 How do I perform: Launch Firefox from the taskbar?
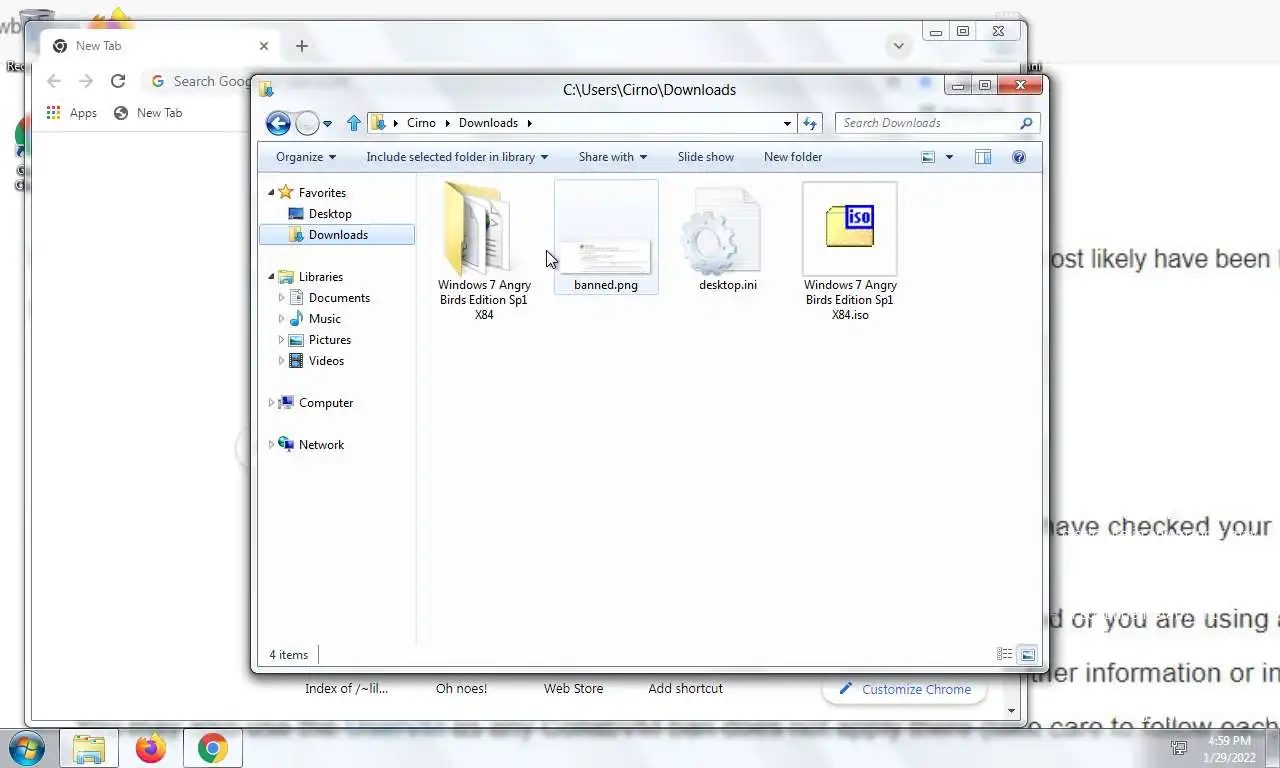click(x=151, y=748)
